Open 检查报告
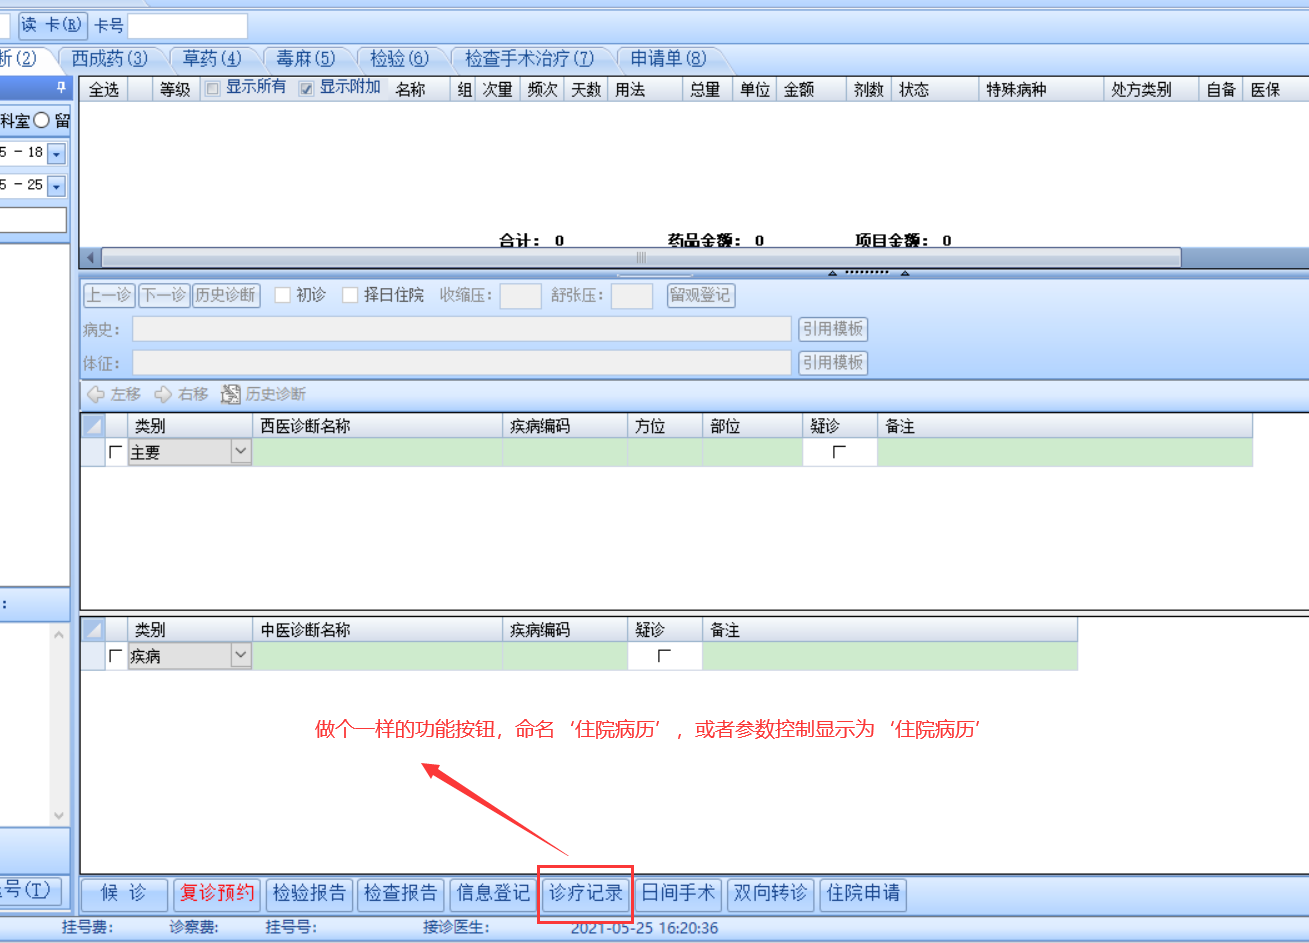This screenshot has height=943, width=1309. [400, 893]
